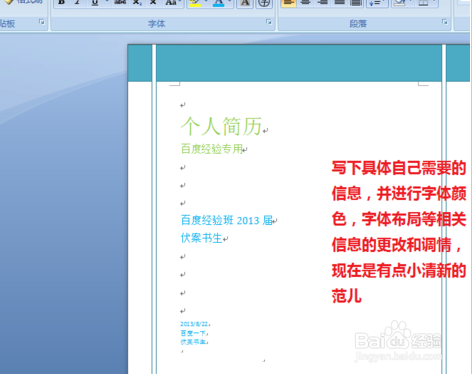
Task: Click the small 百度一下 text
Action: (193, 333)
